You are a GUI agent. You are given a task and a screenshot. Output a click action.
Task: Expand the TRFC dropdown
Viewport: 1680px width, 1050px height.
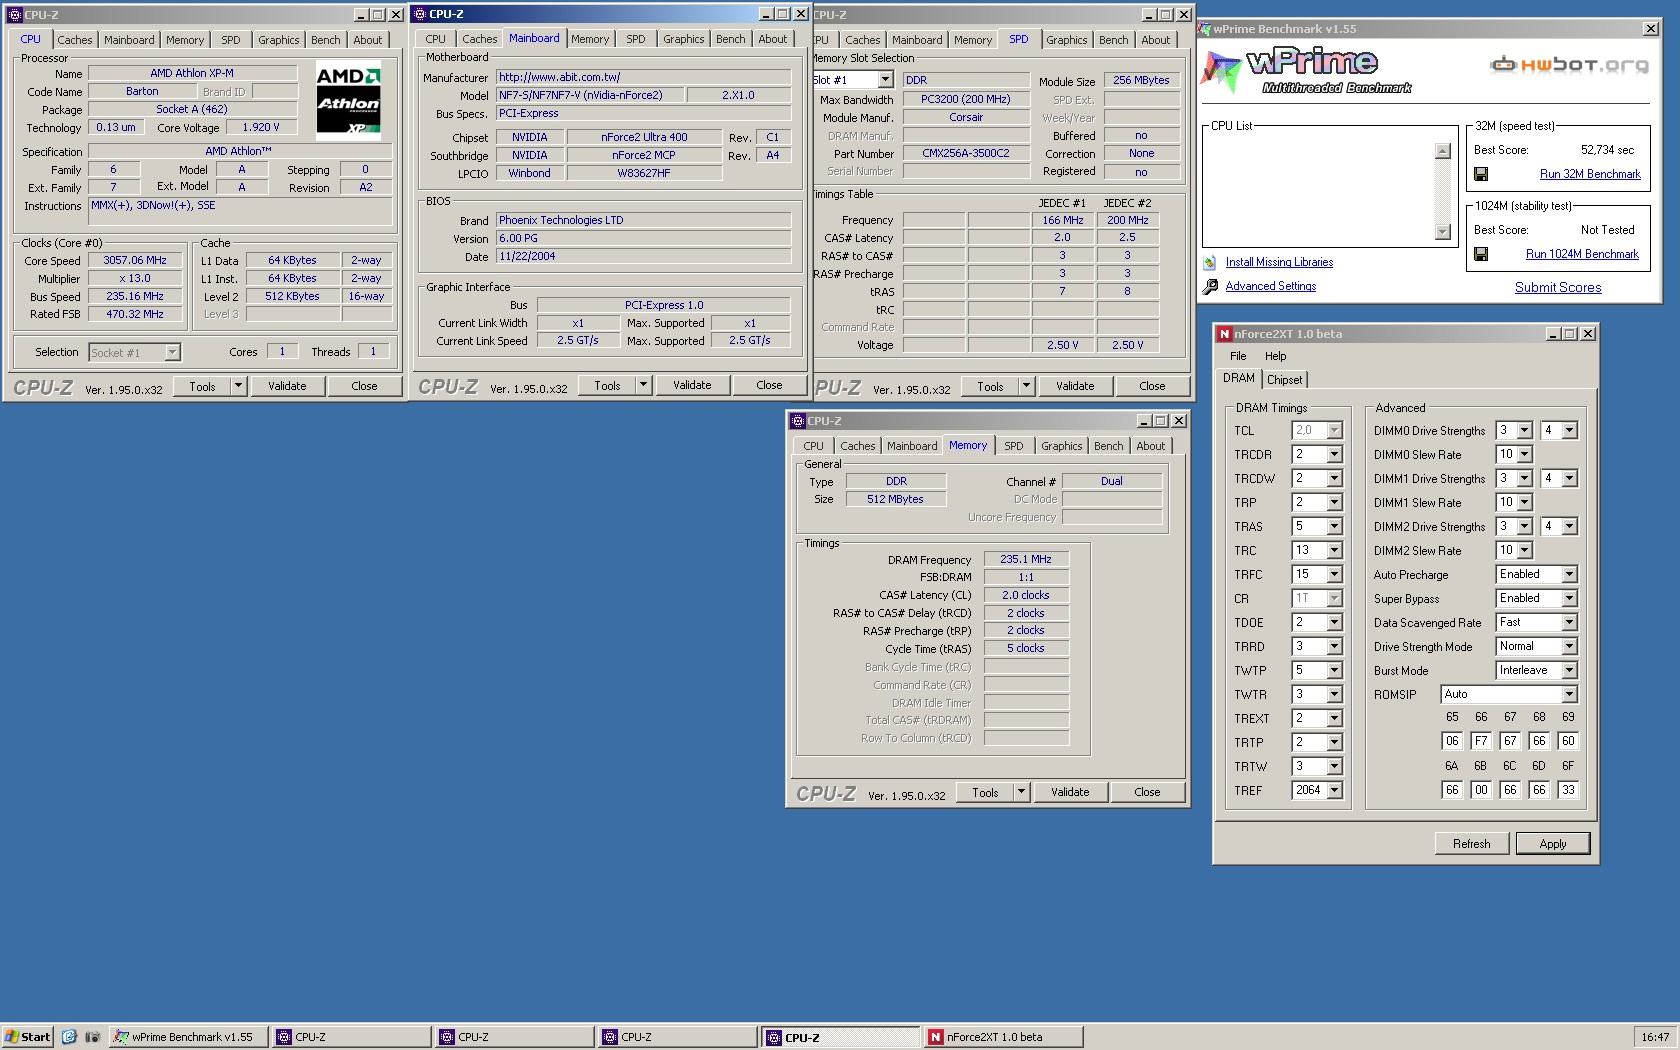click(x=1334, y=575)
